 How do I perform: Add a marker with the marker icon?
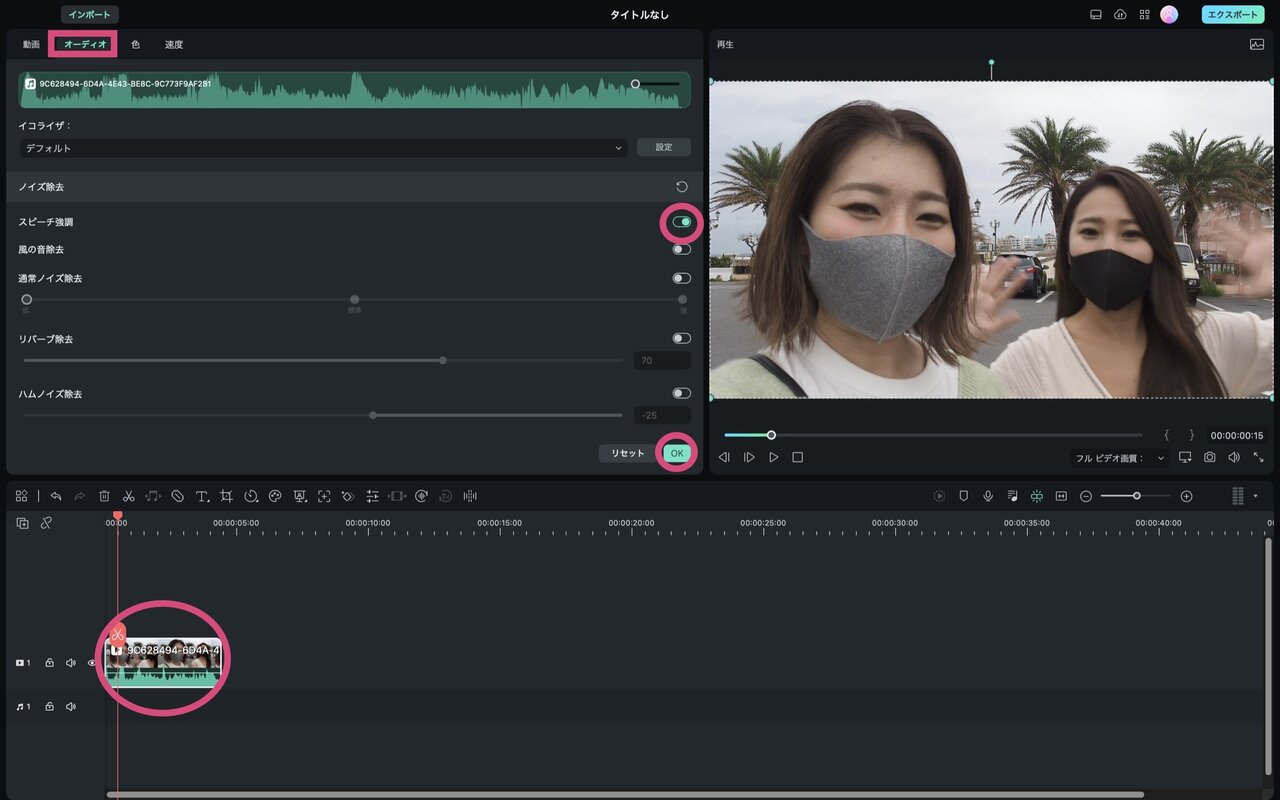964,496
